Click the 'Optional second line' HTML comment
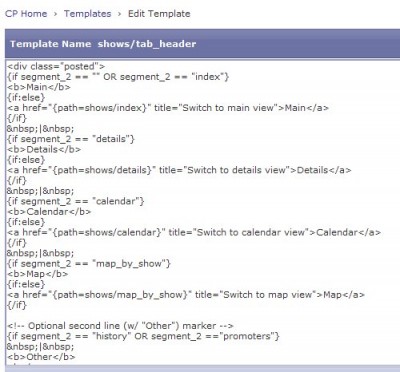400x372 pixels. coord(120,325)
